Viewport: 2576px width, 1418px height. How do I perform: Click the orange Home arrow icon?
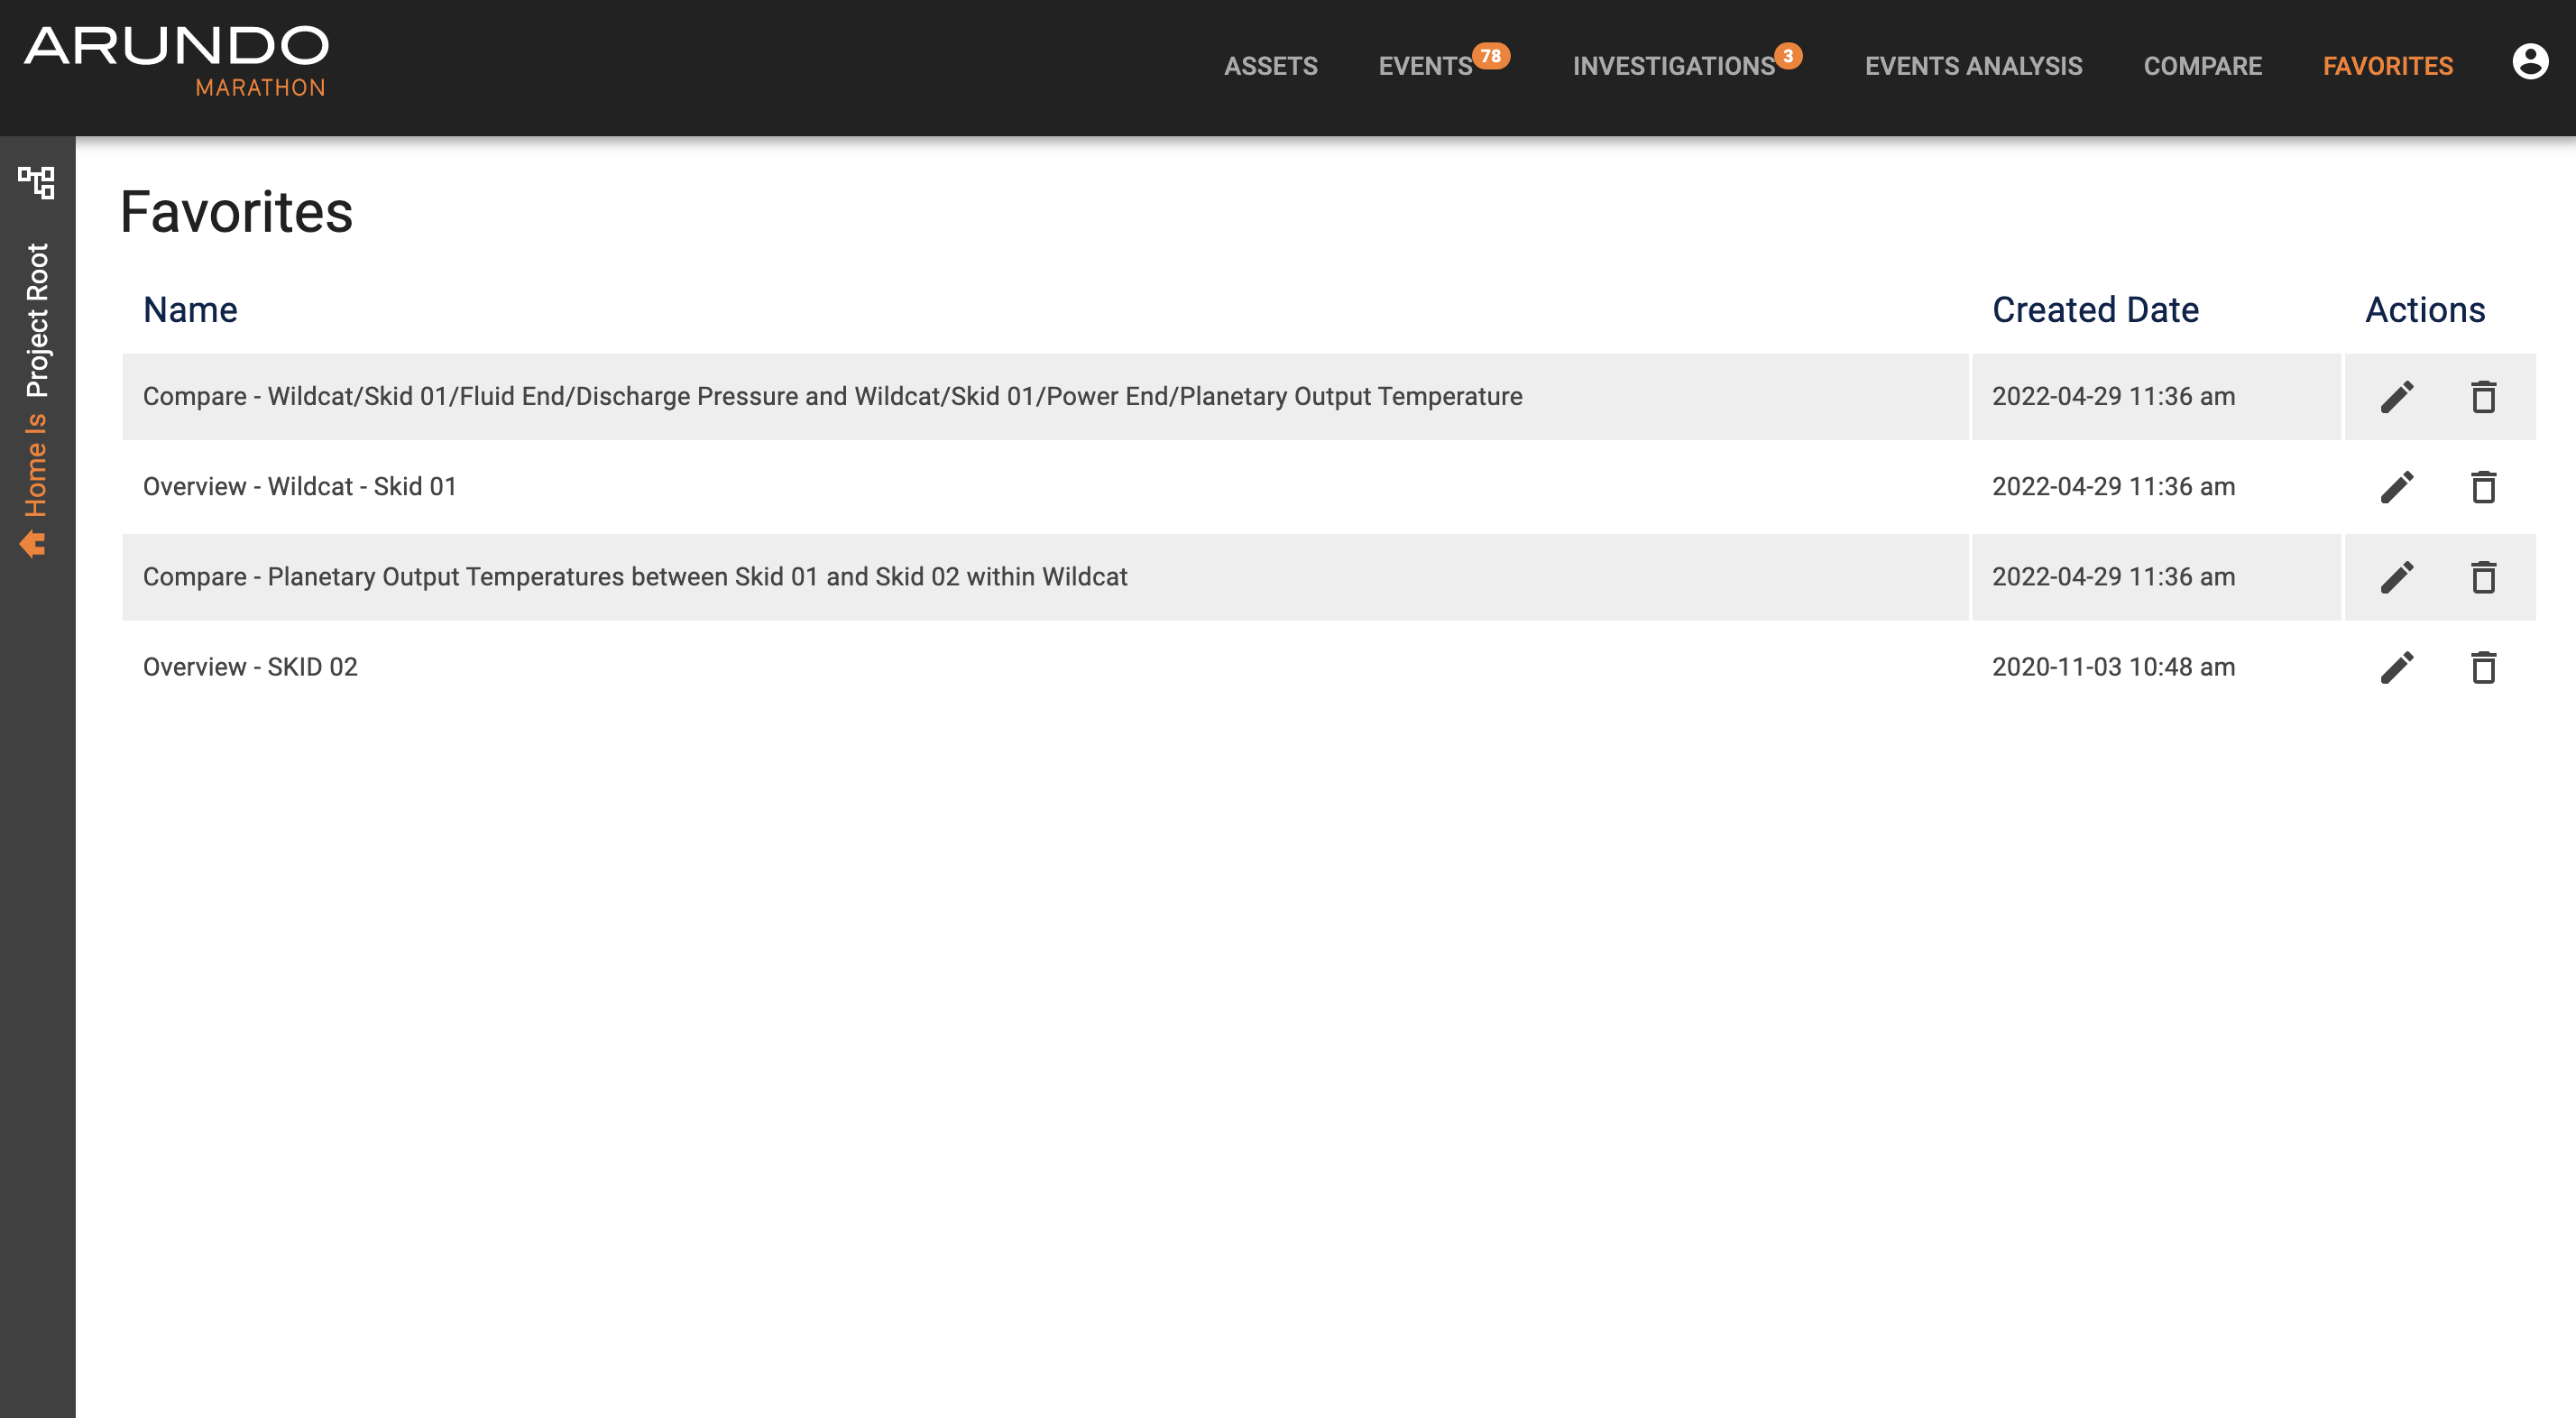(33, 544)
